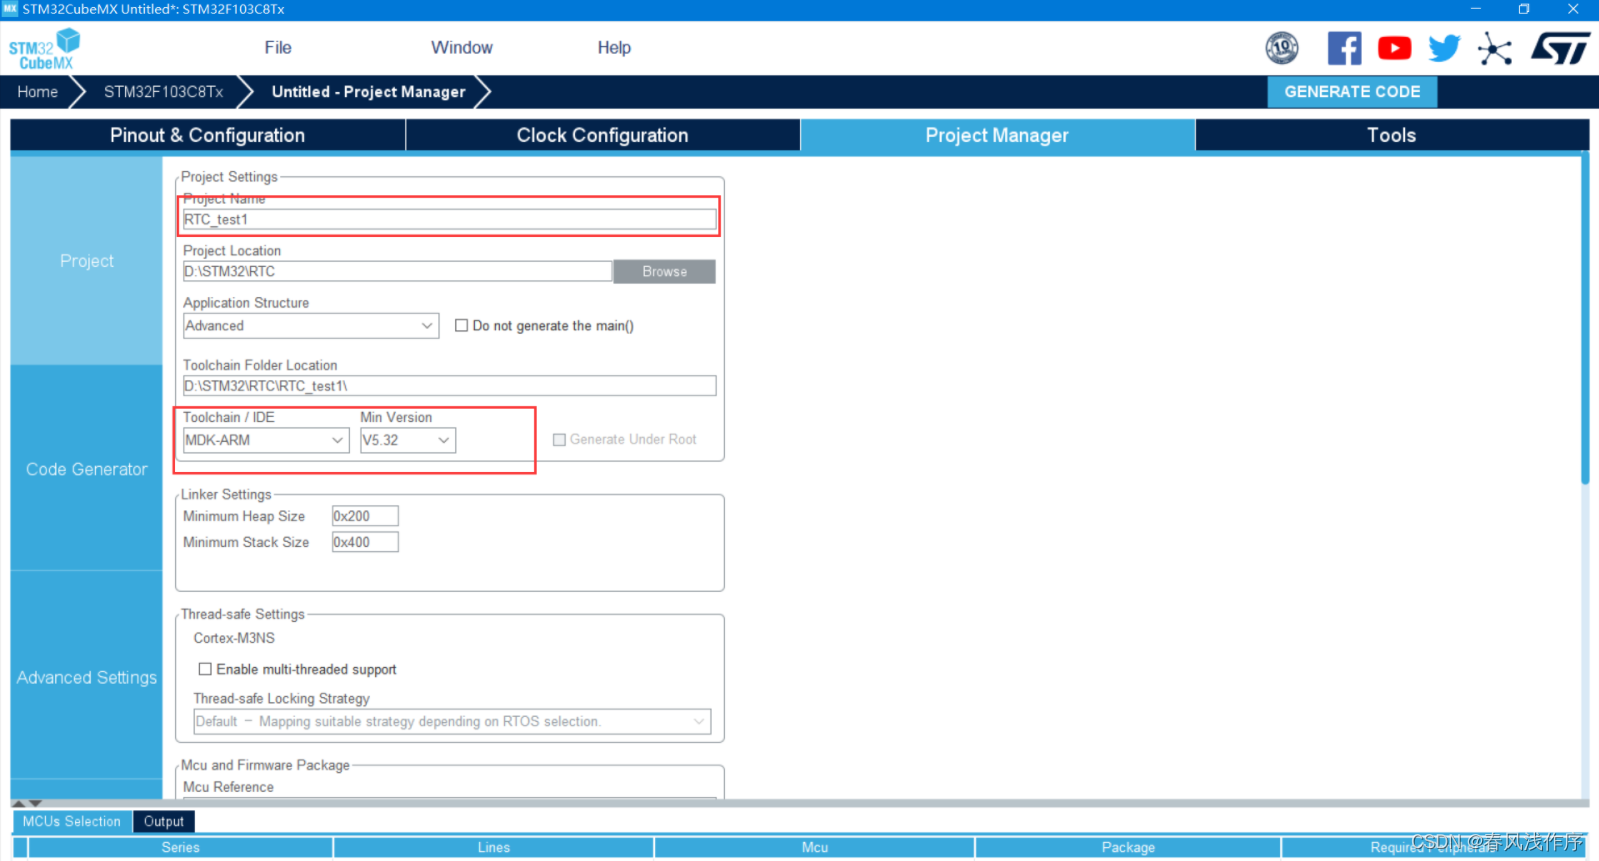
Task: Select the Advanced Settings side section
Action: click(x=86, y=678)
